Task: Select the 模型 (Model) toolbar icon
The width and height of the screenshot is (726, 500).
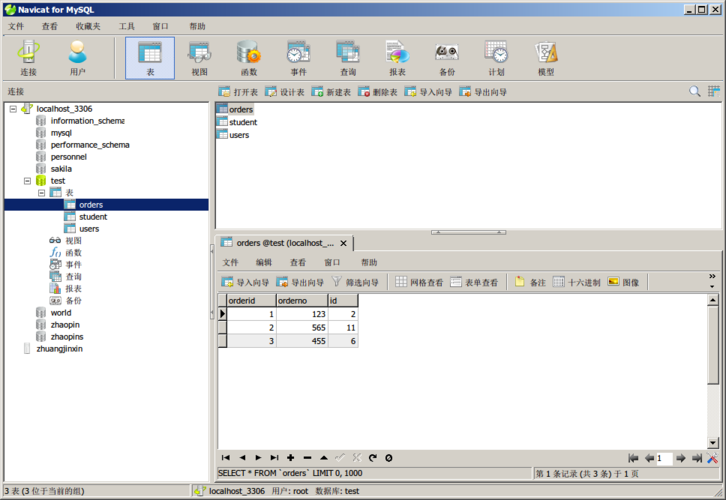Action: [x=546, y=58]
